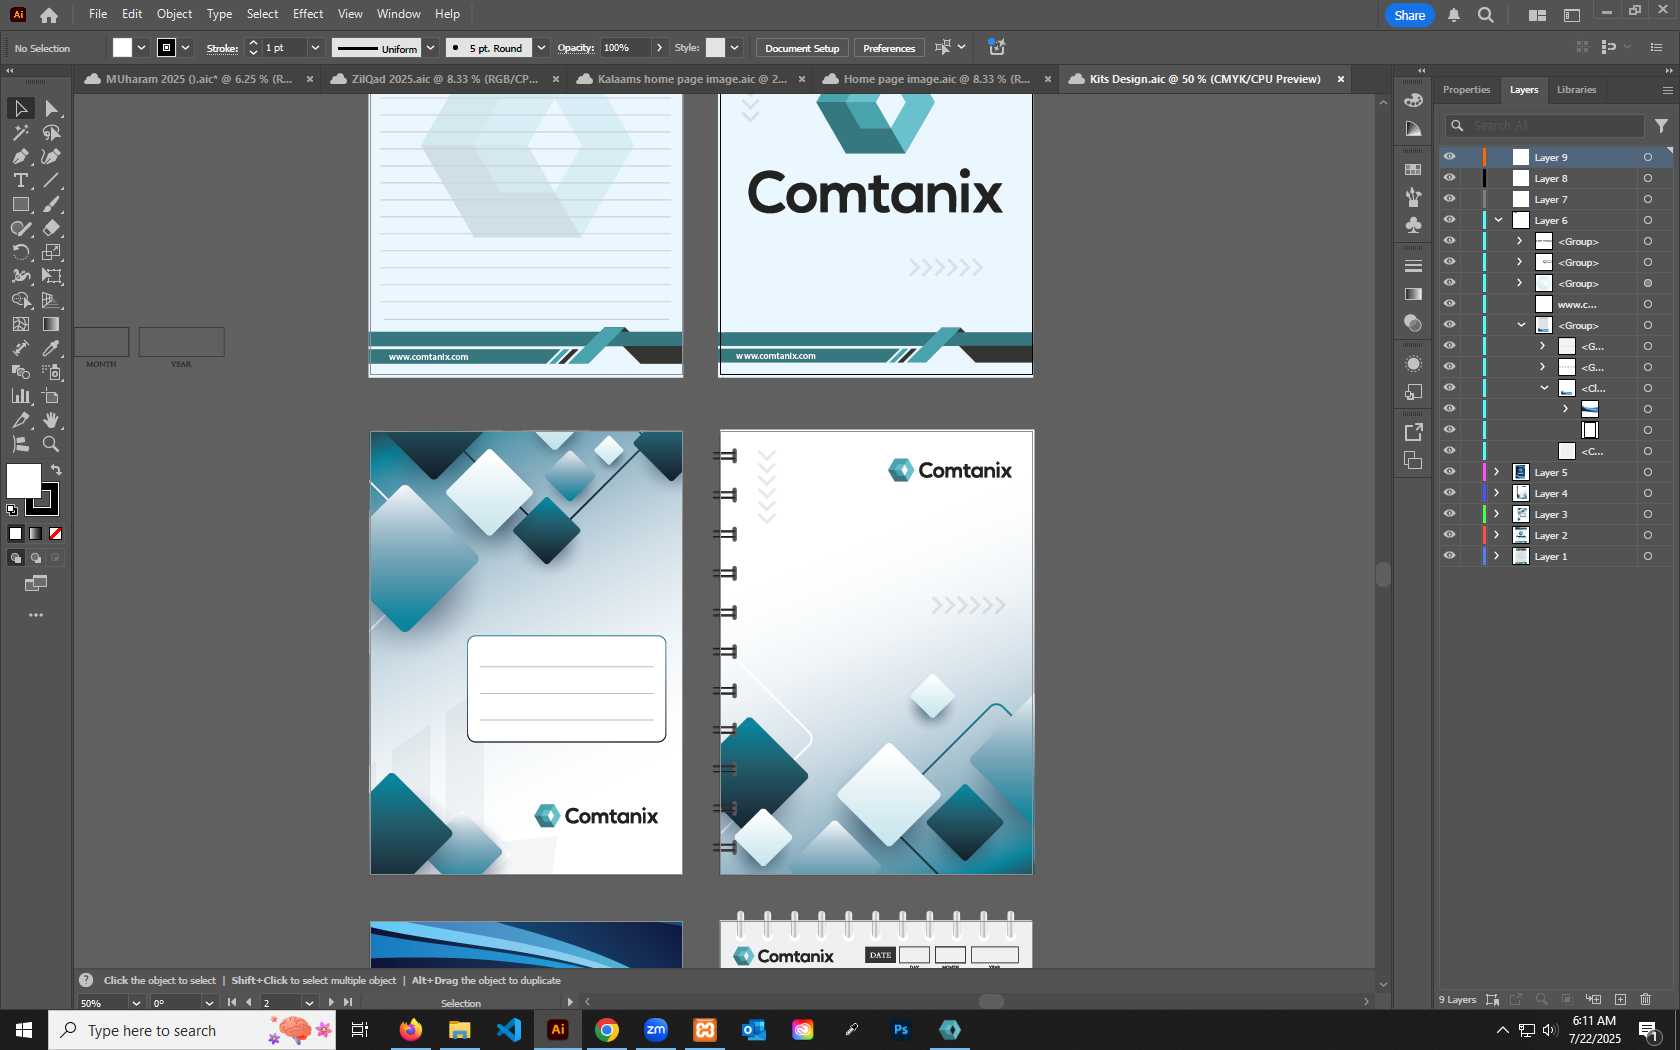Select the Direct Selection tool
The image size is (1680, 1050).
pos(52,108)
